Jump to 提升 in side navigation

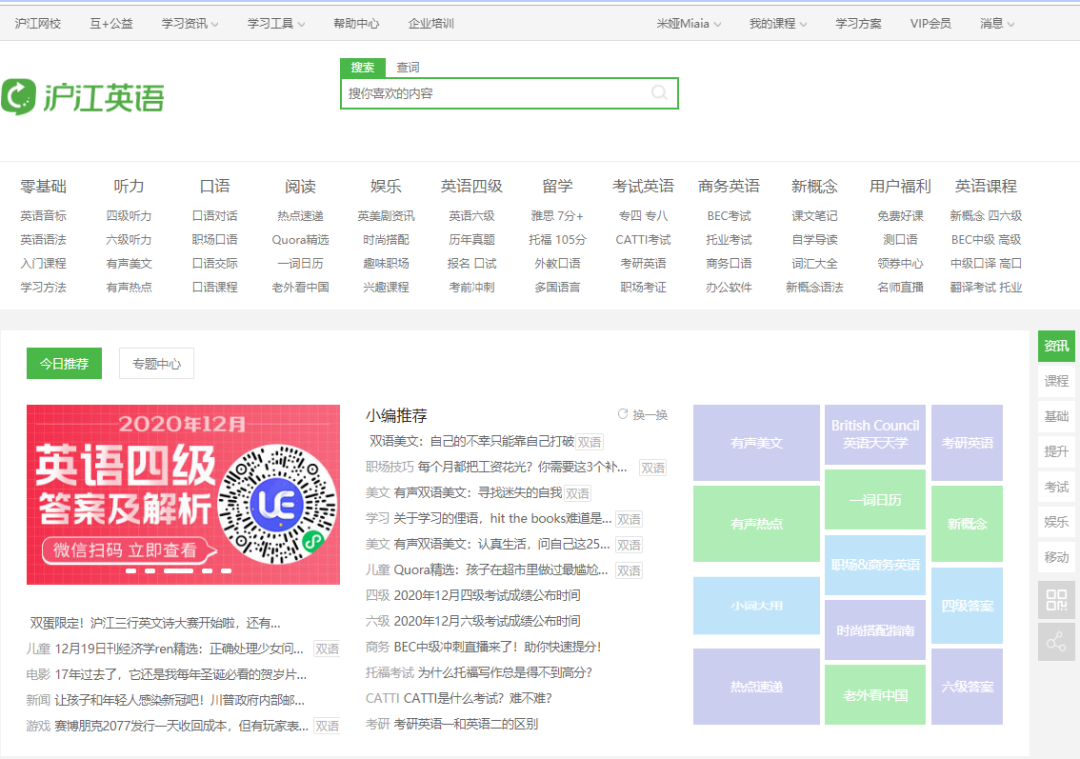pyautogui.click(x=1056, y=451)
